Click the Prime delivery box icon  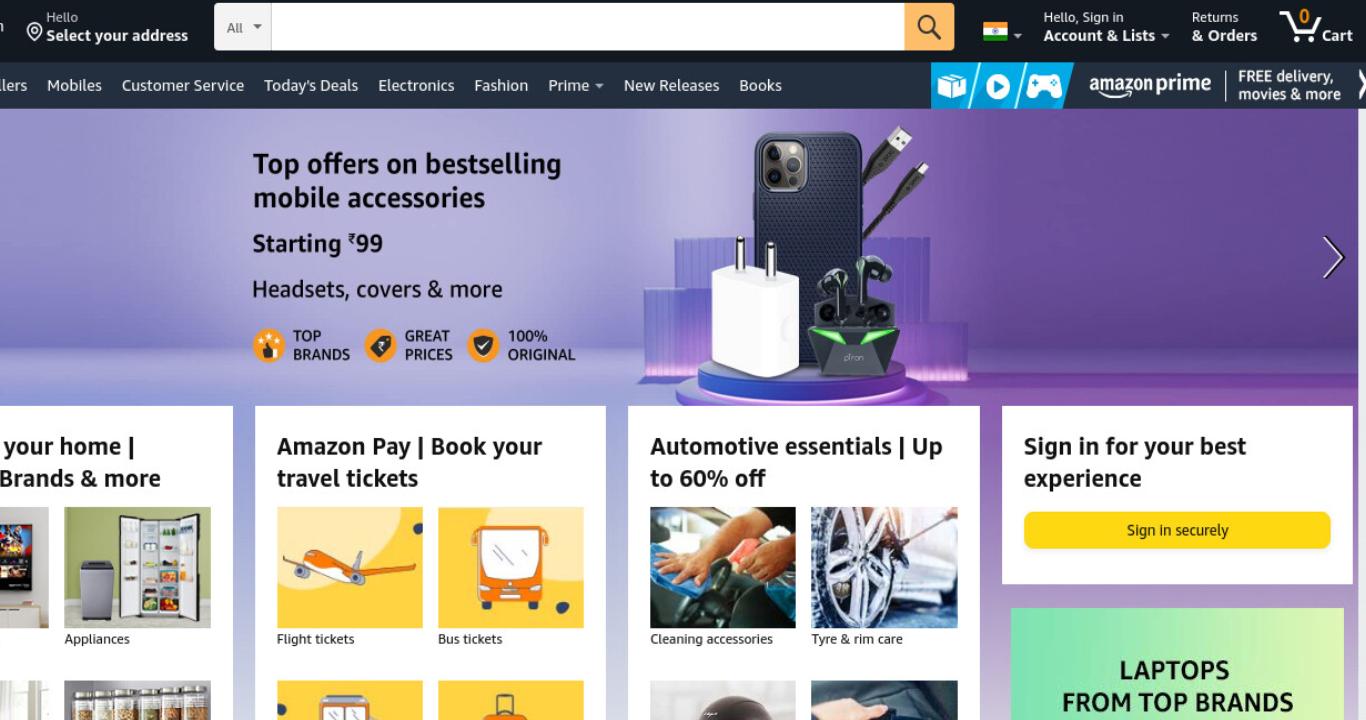tap(952, 86)
